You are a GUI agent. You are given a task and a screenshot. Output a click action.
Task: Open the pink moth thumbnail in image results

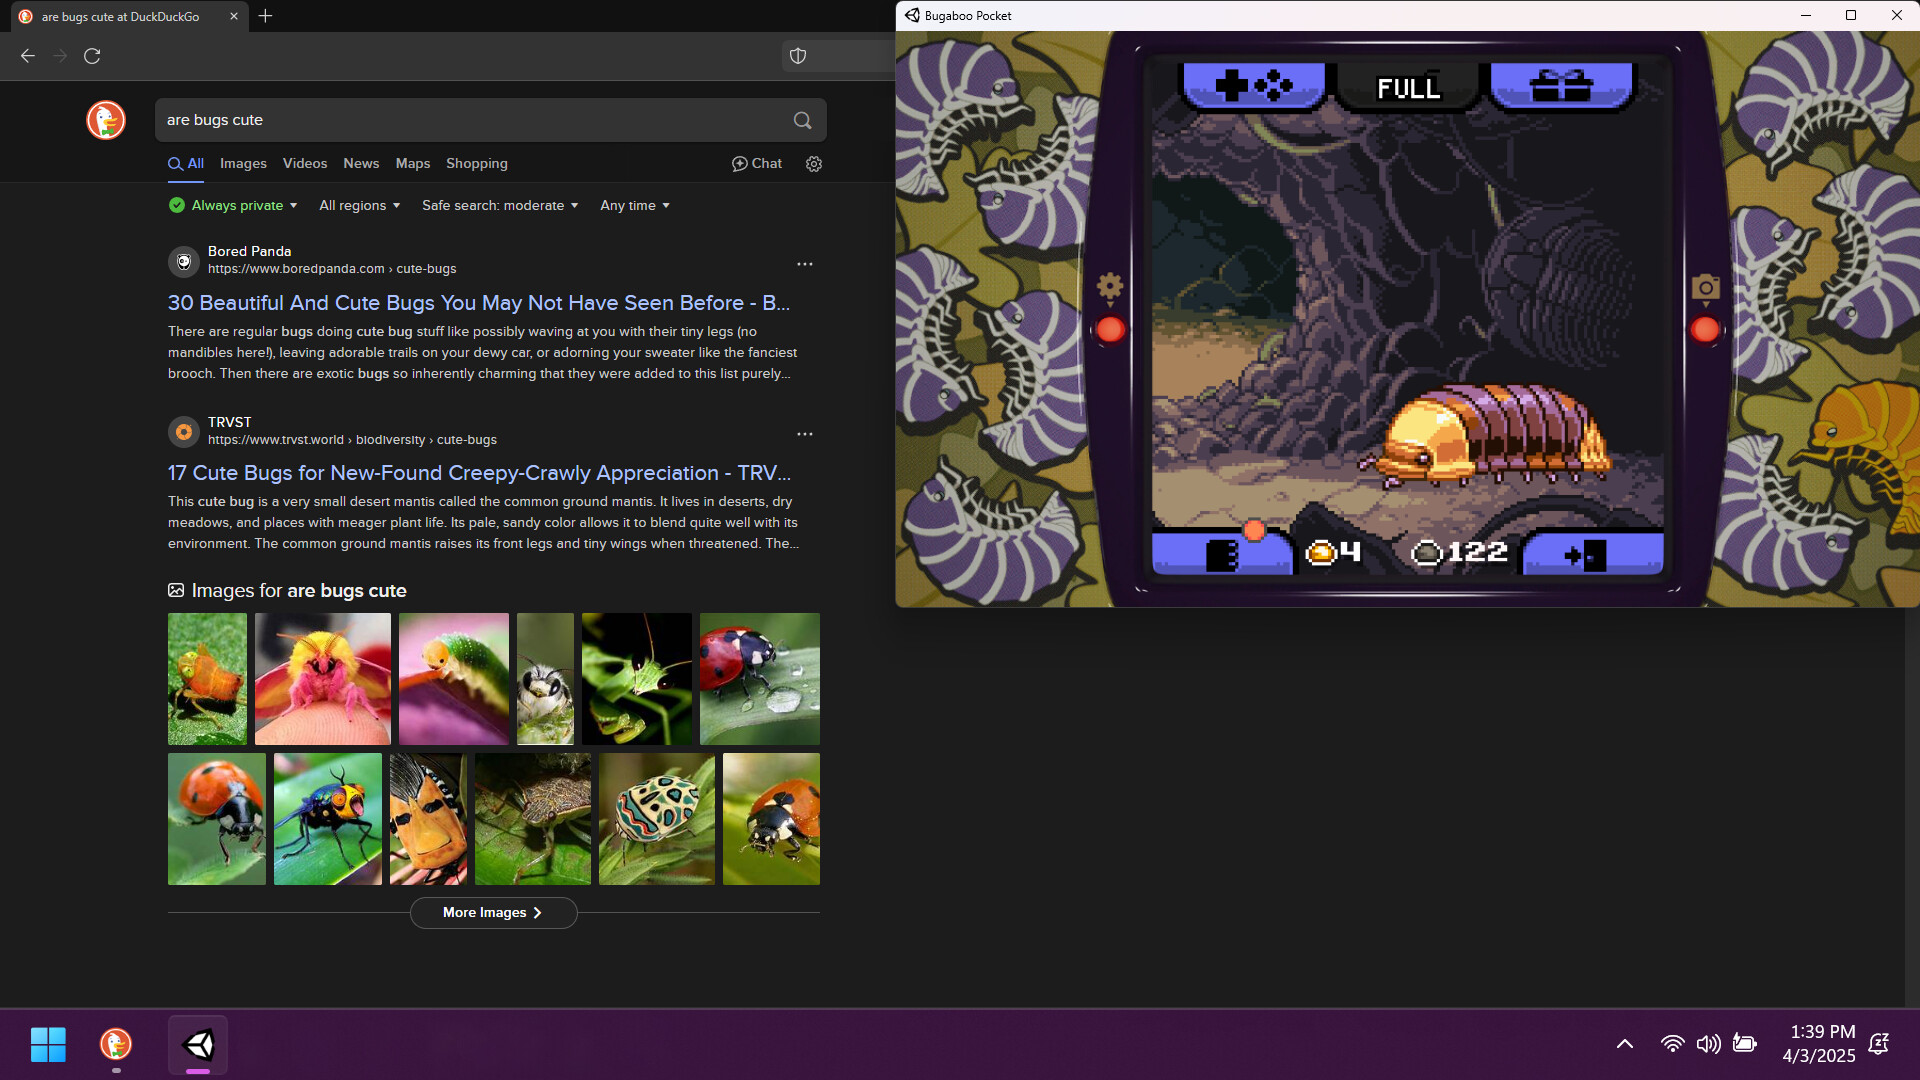click(x=322, y=679)
